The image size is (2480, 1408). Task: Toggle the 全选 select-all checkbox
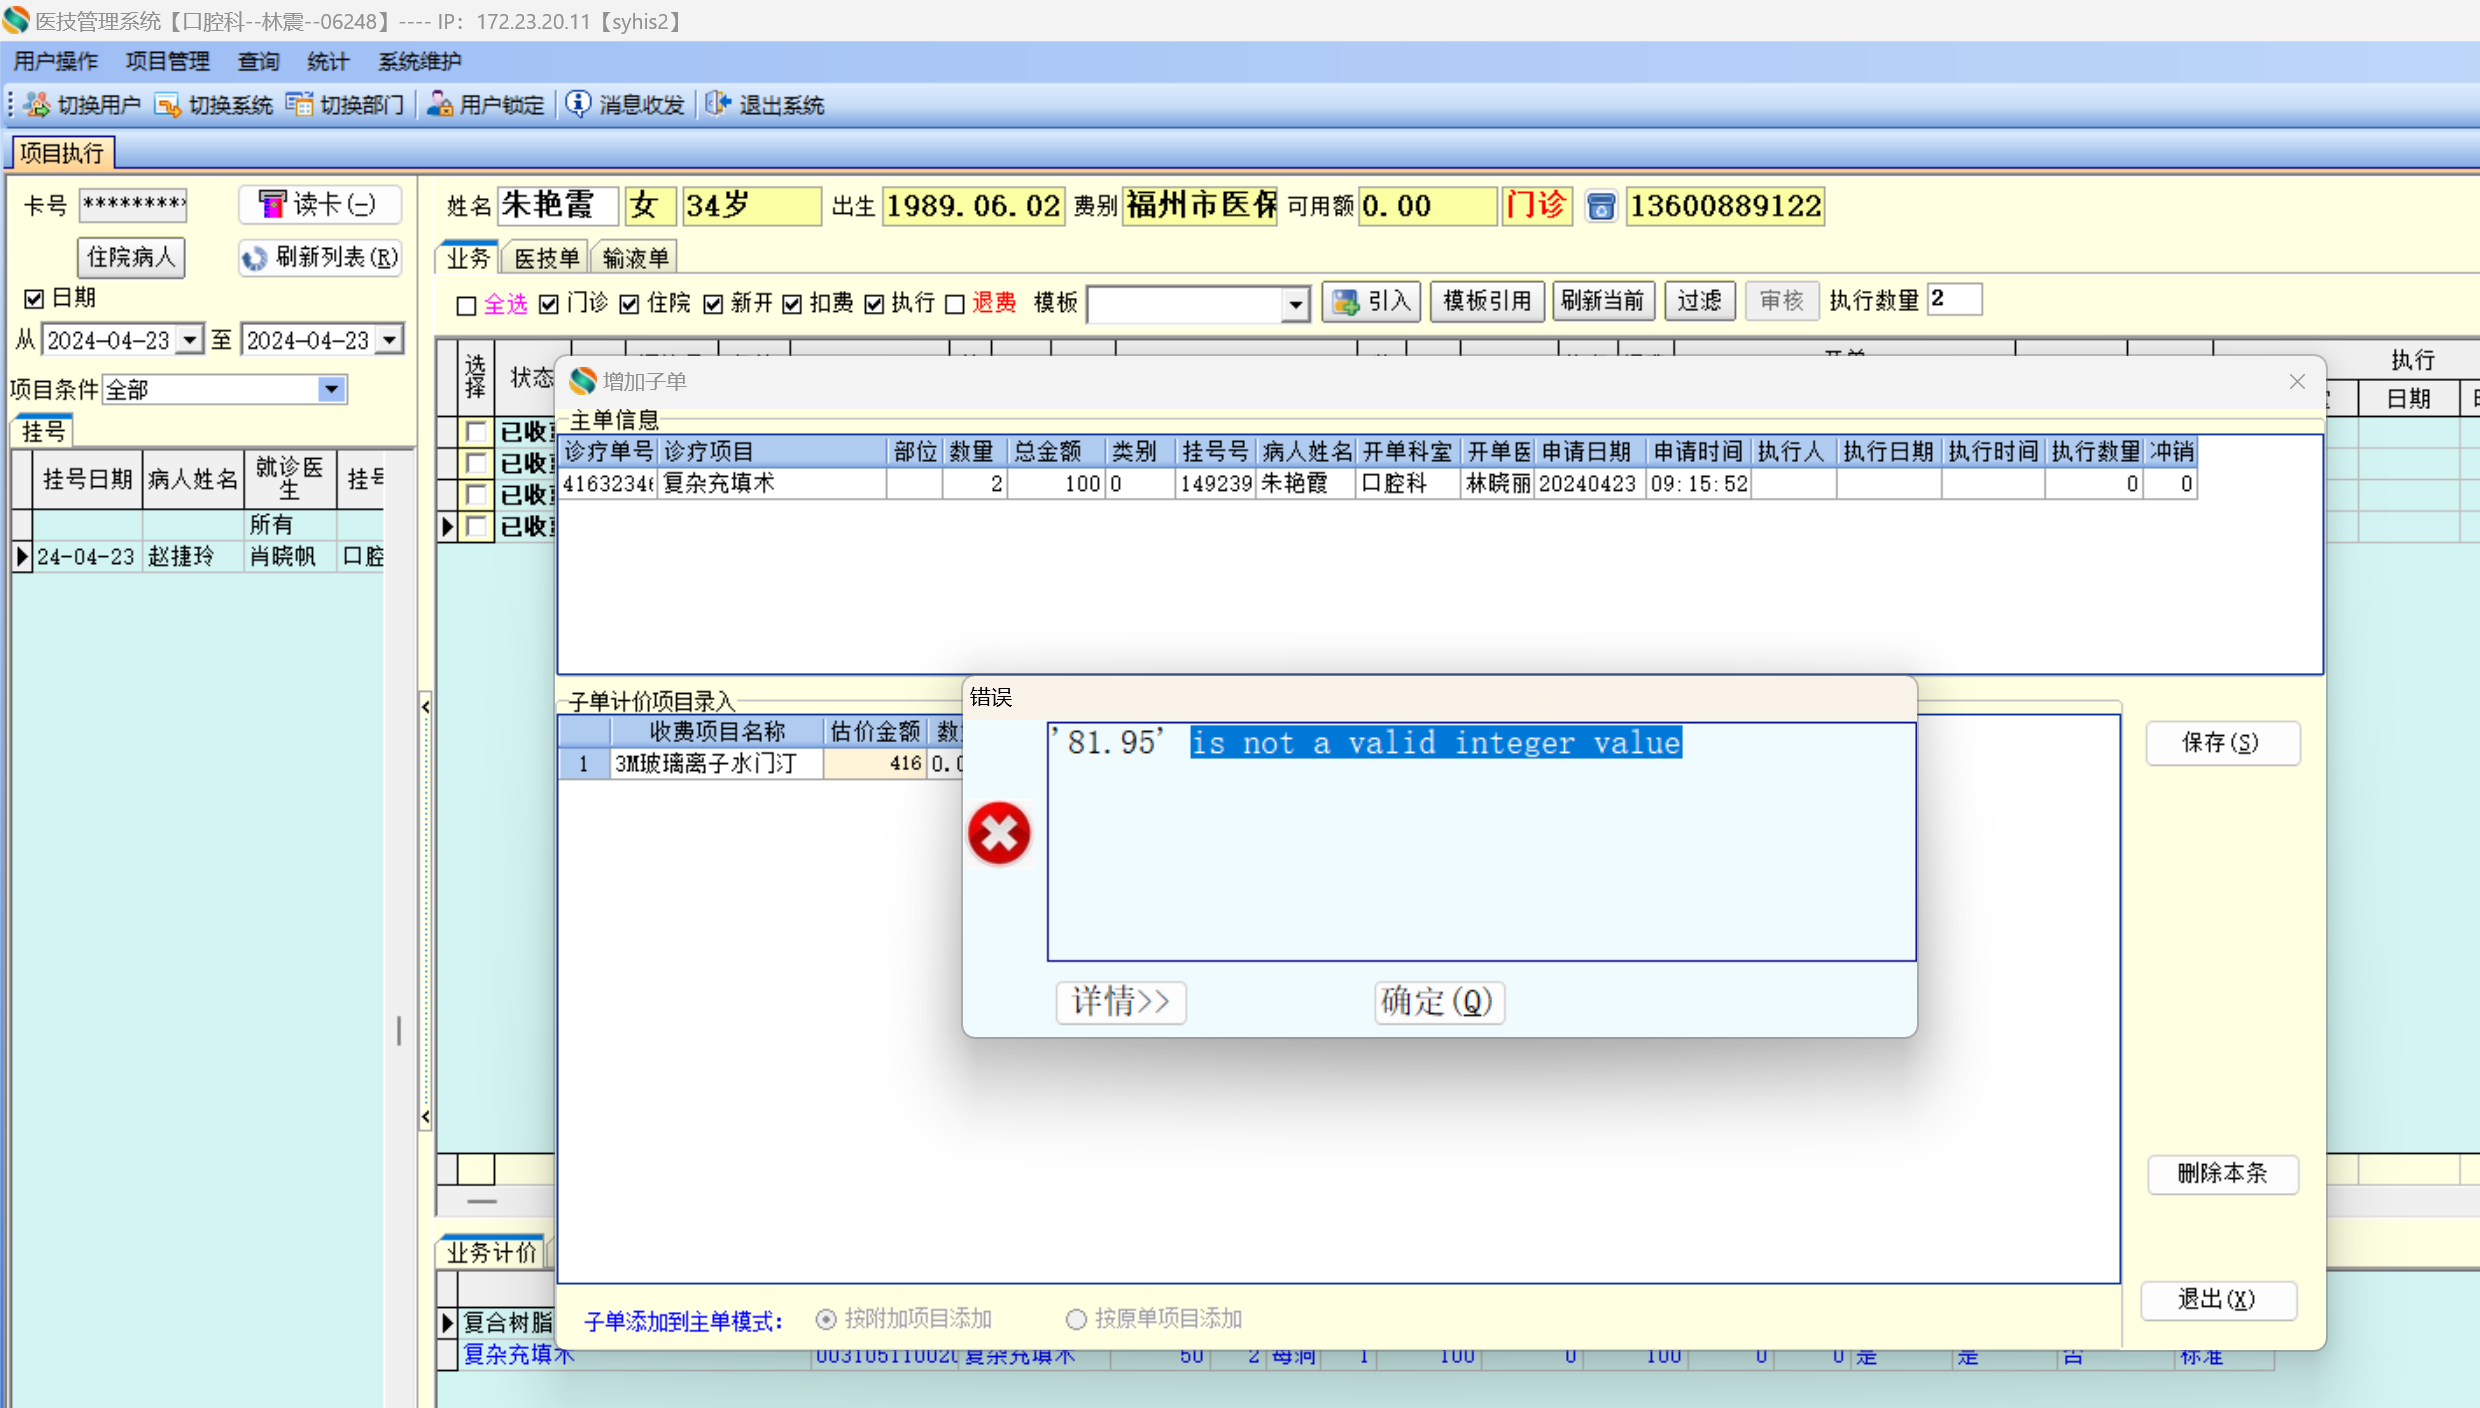click(x=466, y=305)
